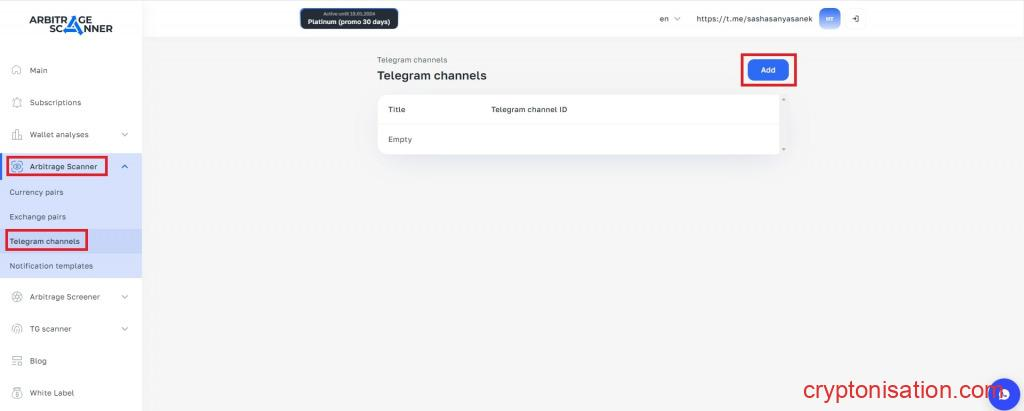1024x411 pixels.
Task: Open the en language dropdown
Action: [669, 19]
